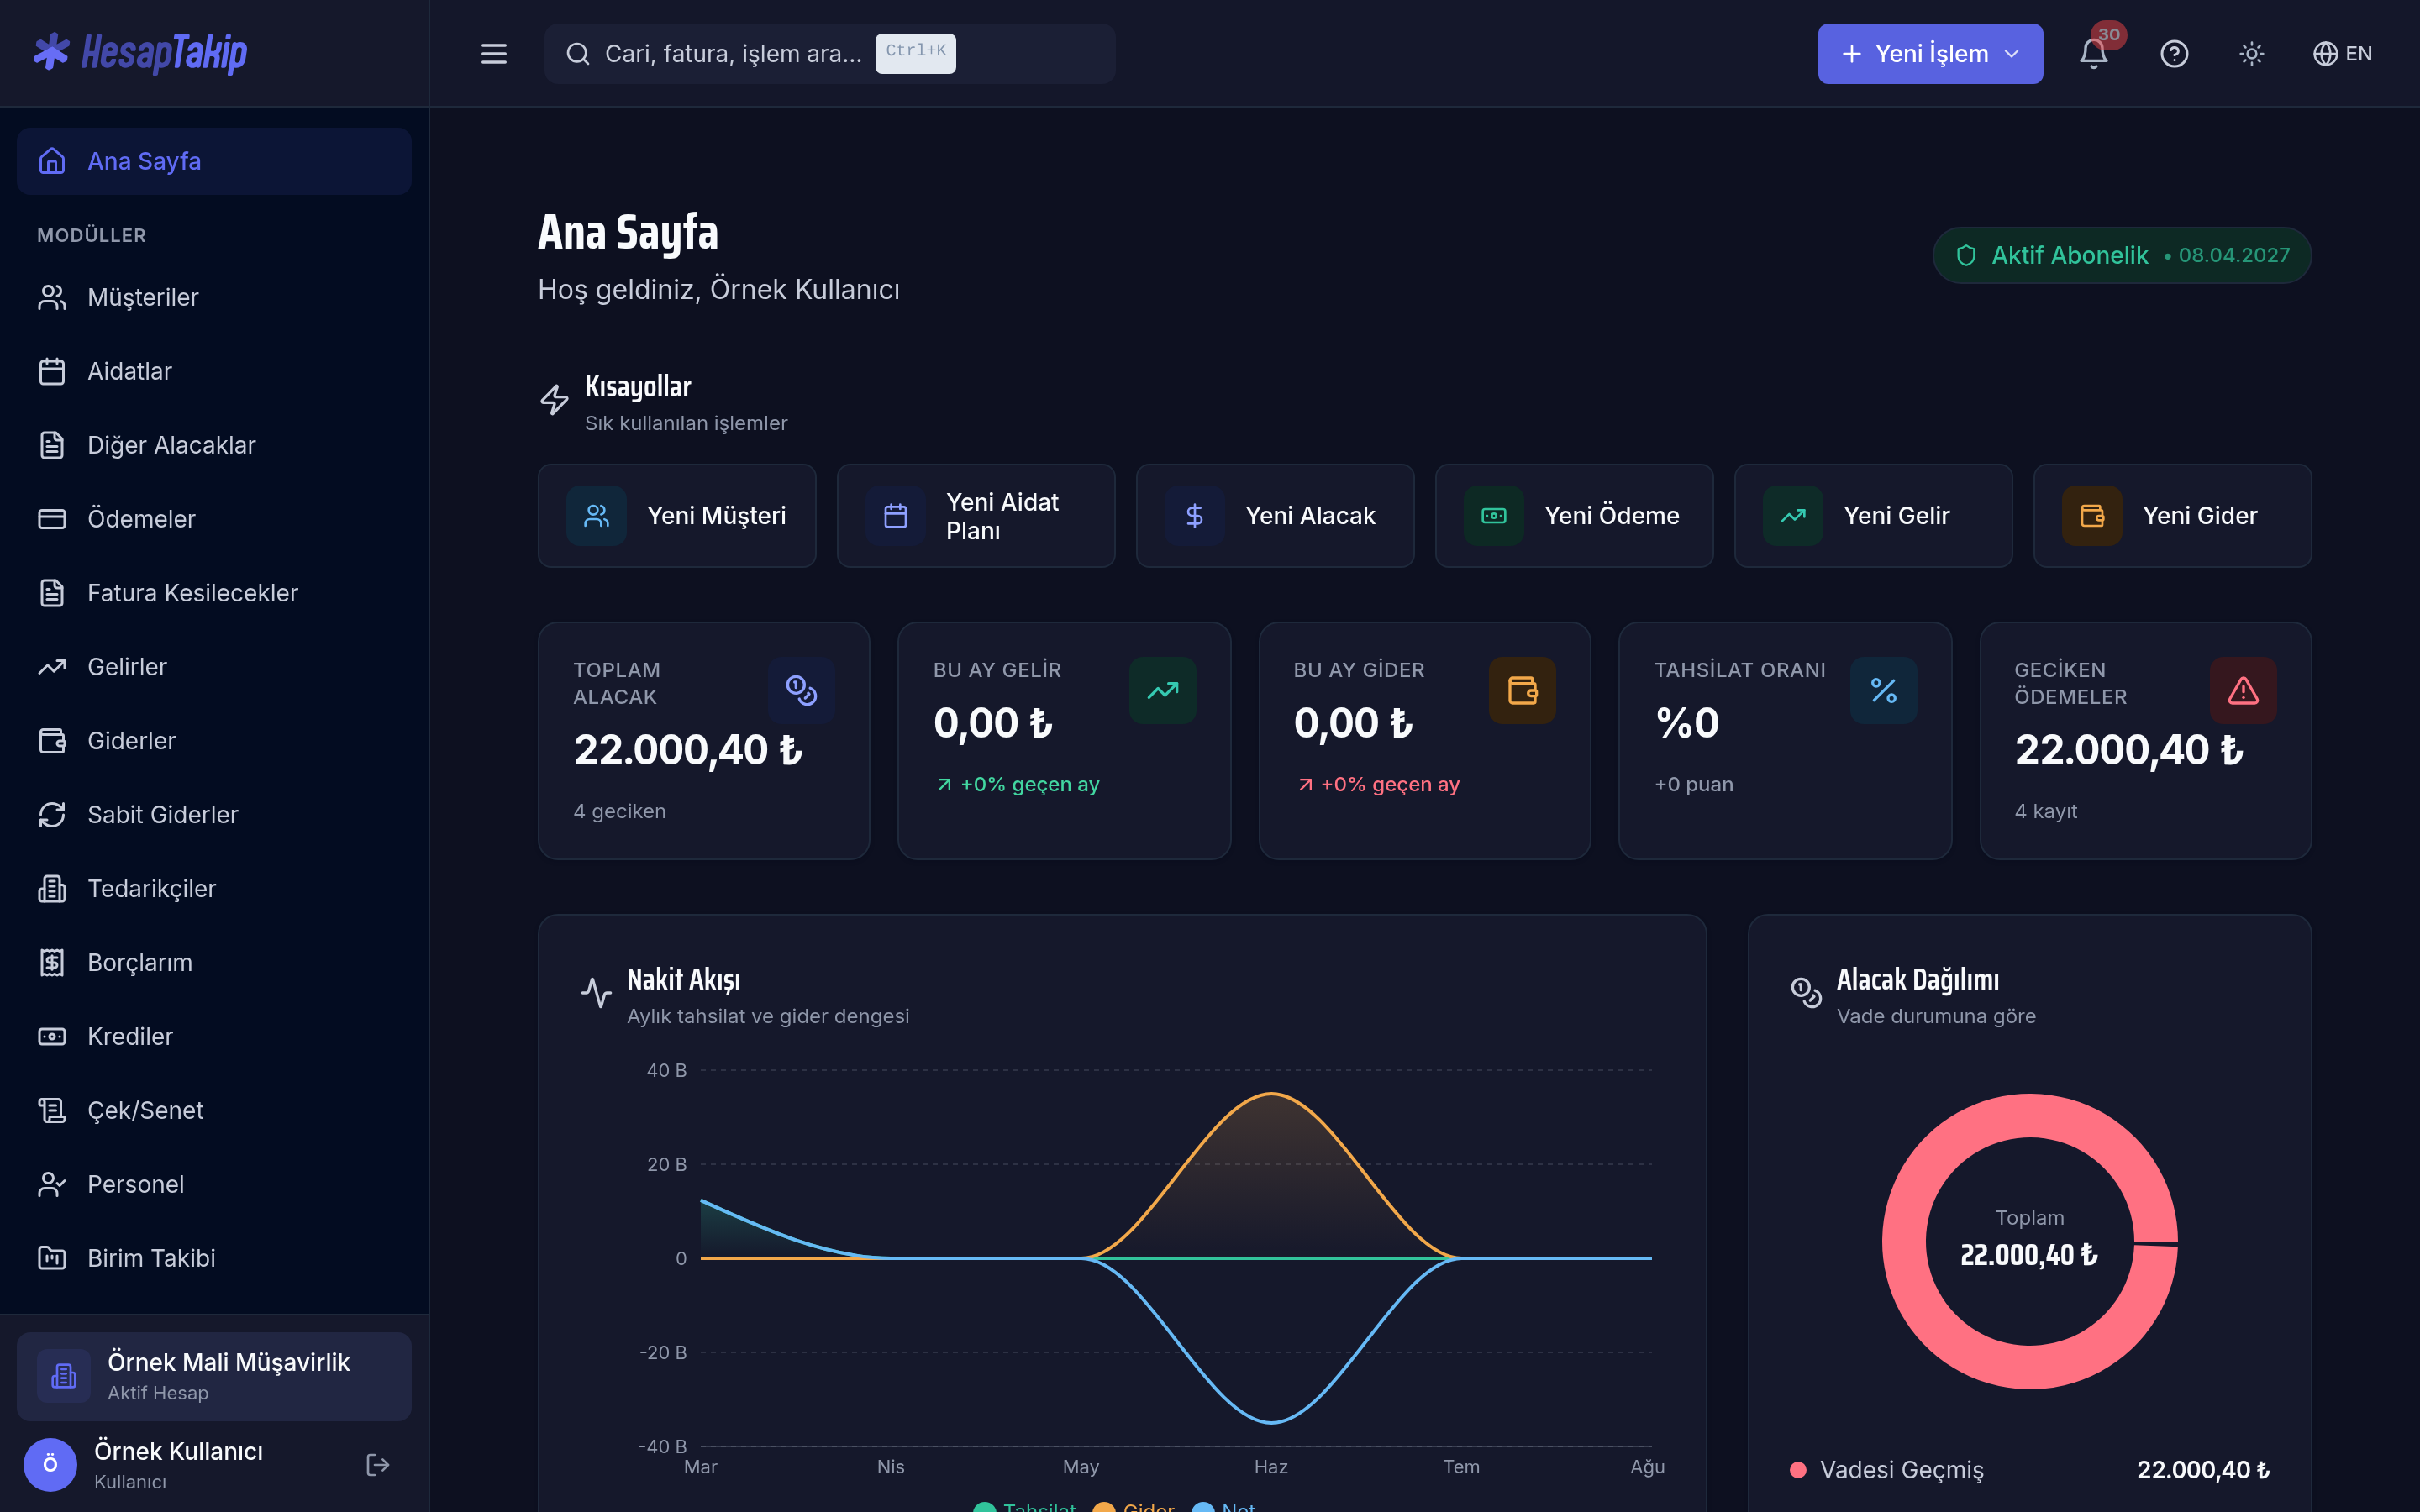This screenshot has height=1512, width=2420.
Task: Open the Örnek Mali Müşavirlik account switcher
Action: coord(214,1376)
